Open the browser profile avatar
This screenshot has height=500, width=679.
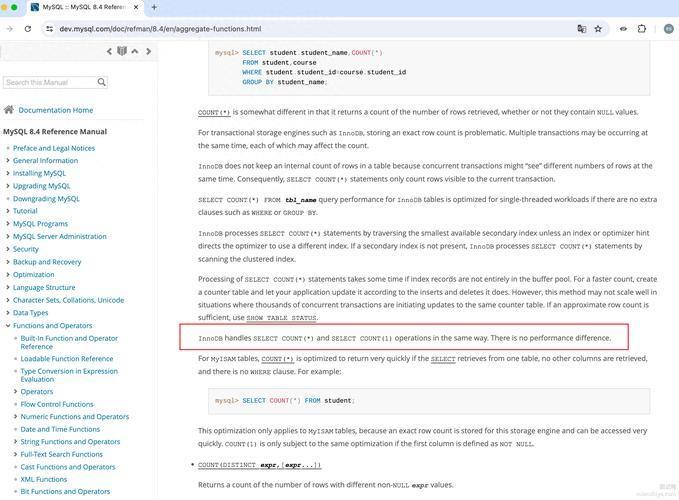click(x=669, y=29)
